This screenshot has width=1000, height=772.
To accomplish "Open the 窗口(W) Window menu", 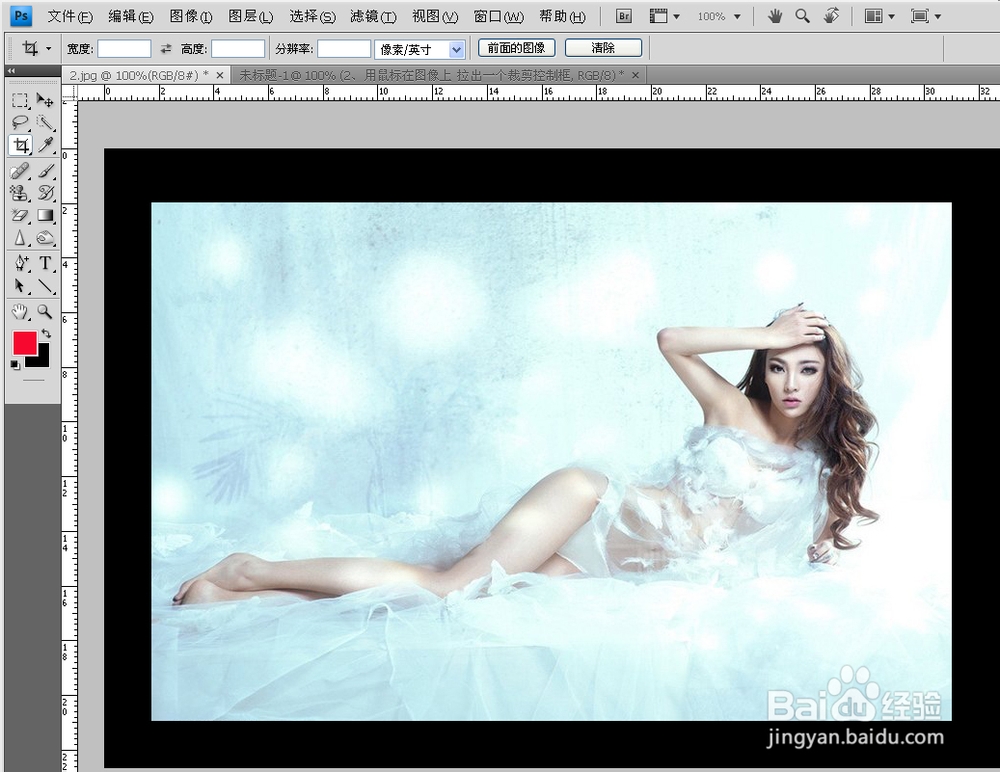I will coord(499,17).
